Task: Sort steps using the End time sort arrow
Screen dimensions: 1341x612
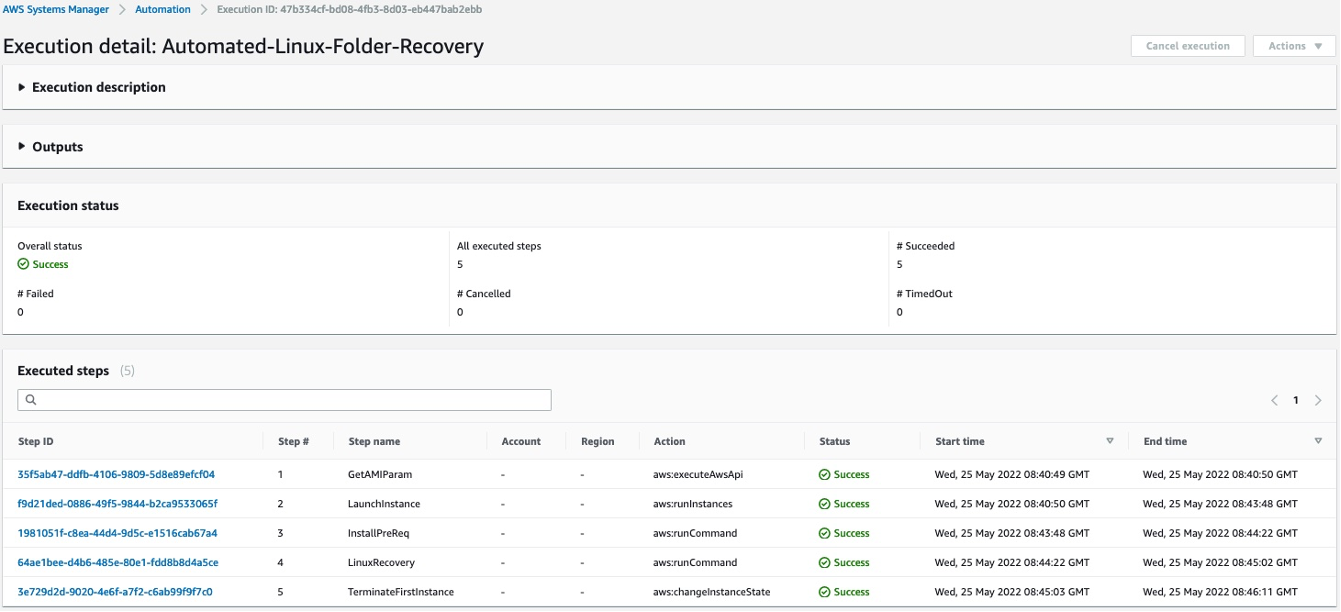Action: pos(1320,440)
